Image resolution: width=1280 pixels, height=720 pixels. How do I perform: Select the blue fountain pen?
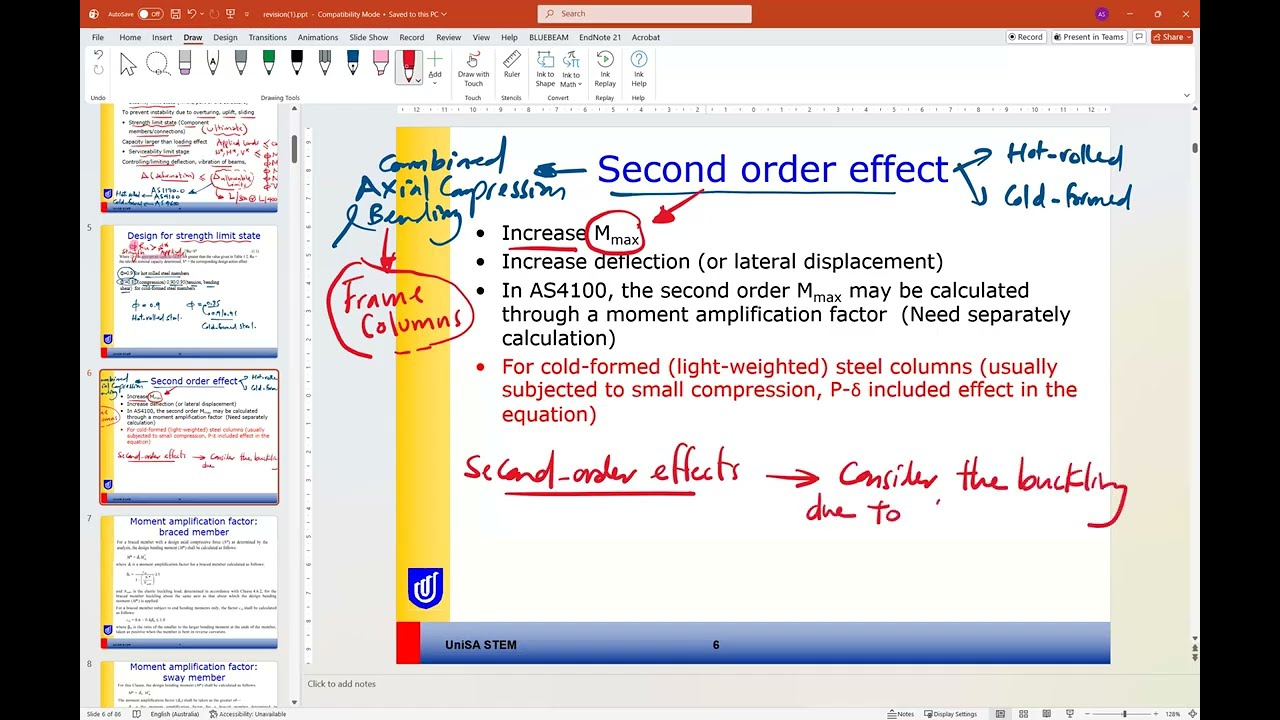353,65
